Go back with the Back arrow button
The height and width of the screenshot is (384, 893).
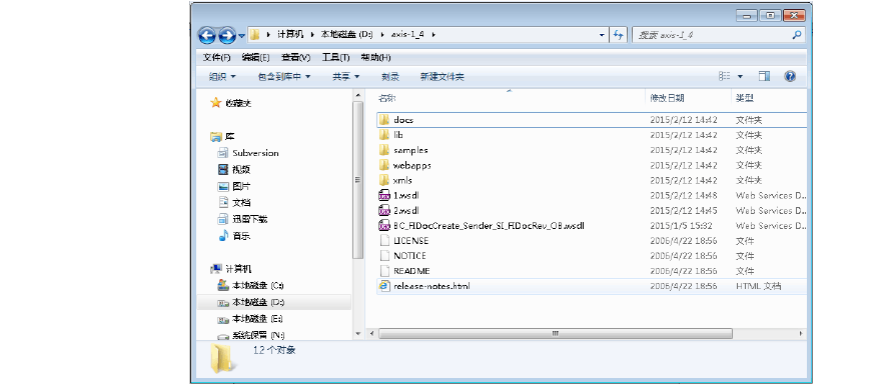[x=207, y=35]
